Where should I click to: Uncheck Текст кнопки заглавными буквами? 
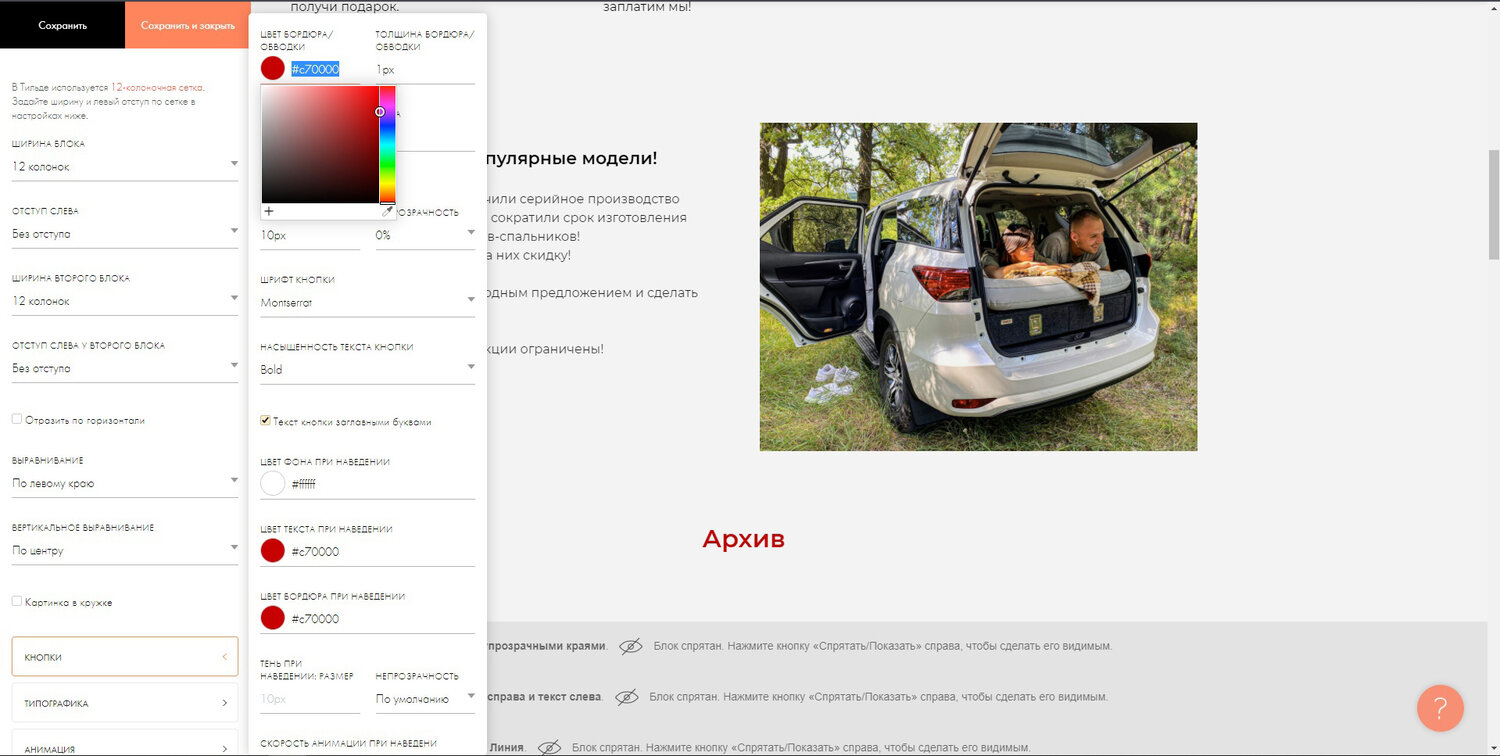[265, 421]
